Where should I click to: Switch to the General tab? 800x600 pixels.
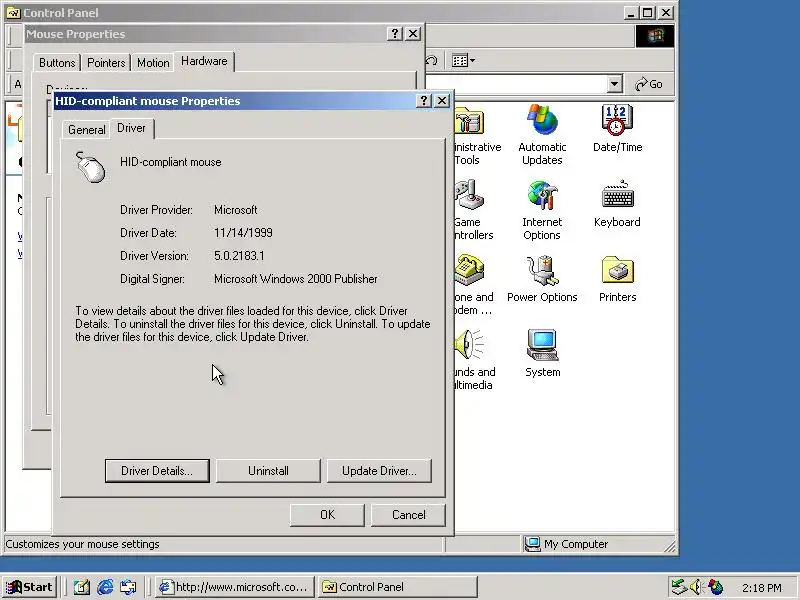(x=86, y=130)
